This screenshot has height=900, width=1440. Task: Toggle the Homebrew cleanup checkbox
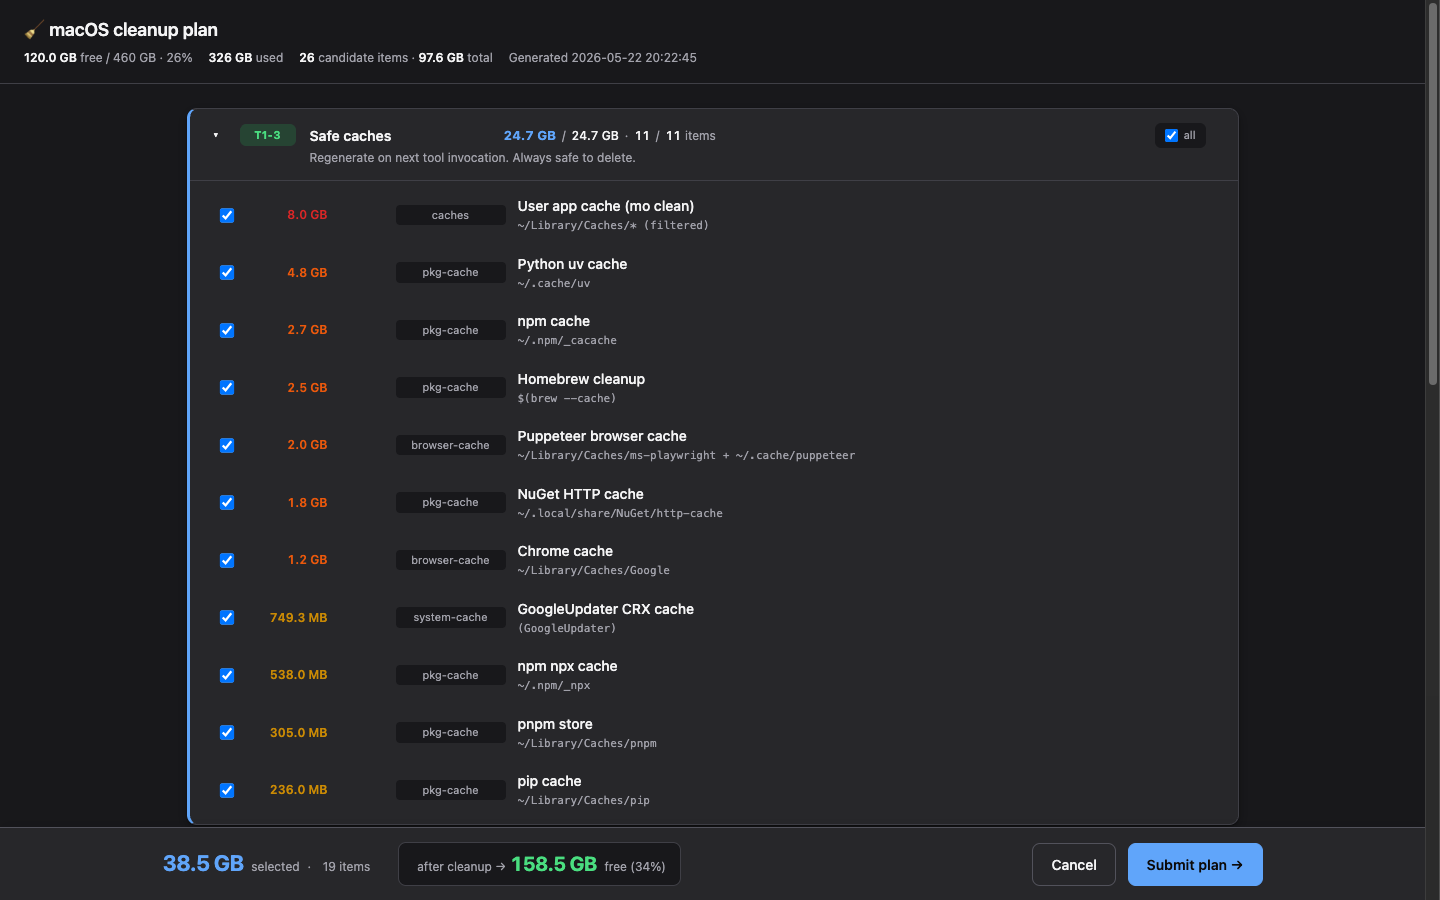(227, 388)
